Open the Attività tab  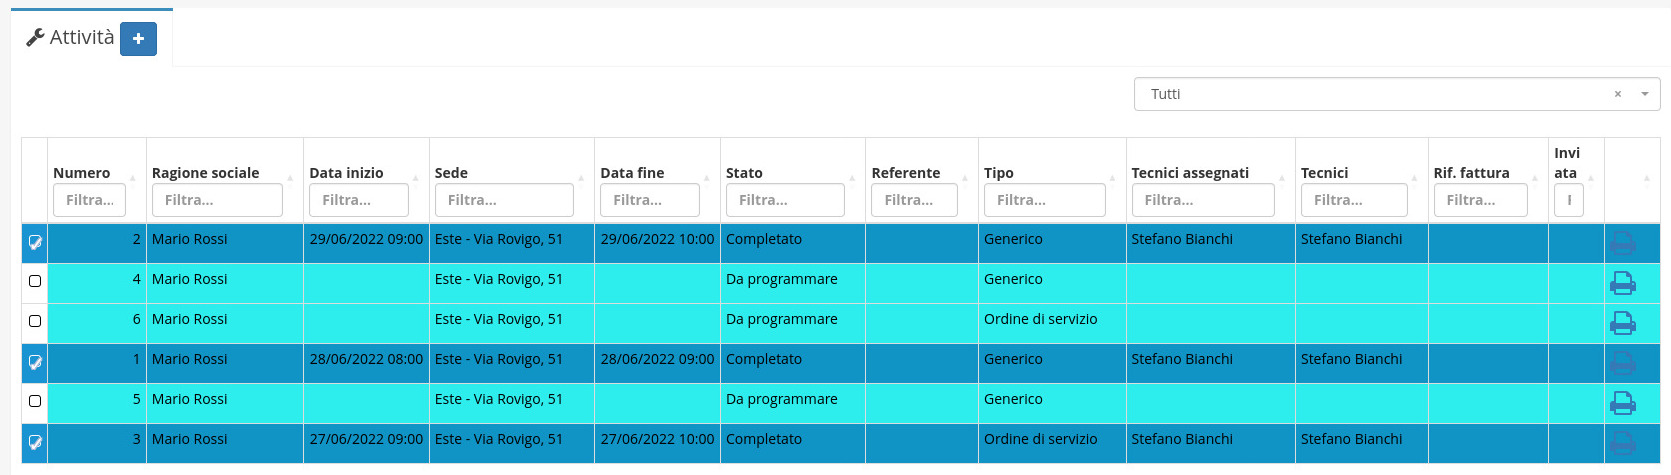pyautogui.click(x=70, y=38)
